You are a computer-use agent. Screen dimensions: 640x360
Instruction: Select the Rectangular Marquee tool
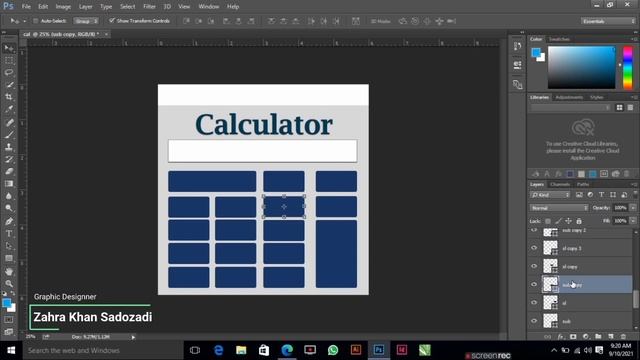pyautogui.click(x=9, y=60)
